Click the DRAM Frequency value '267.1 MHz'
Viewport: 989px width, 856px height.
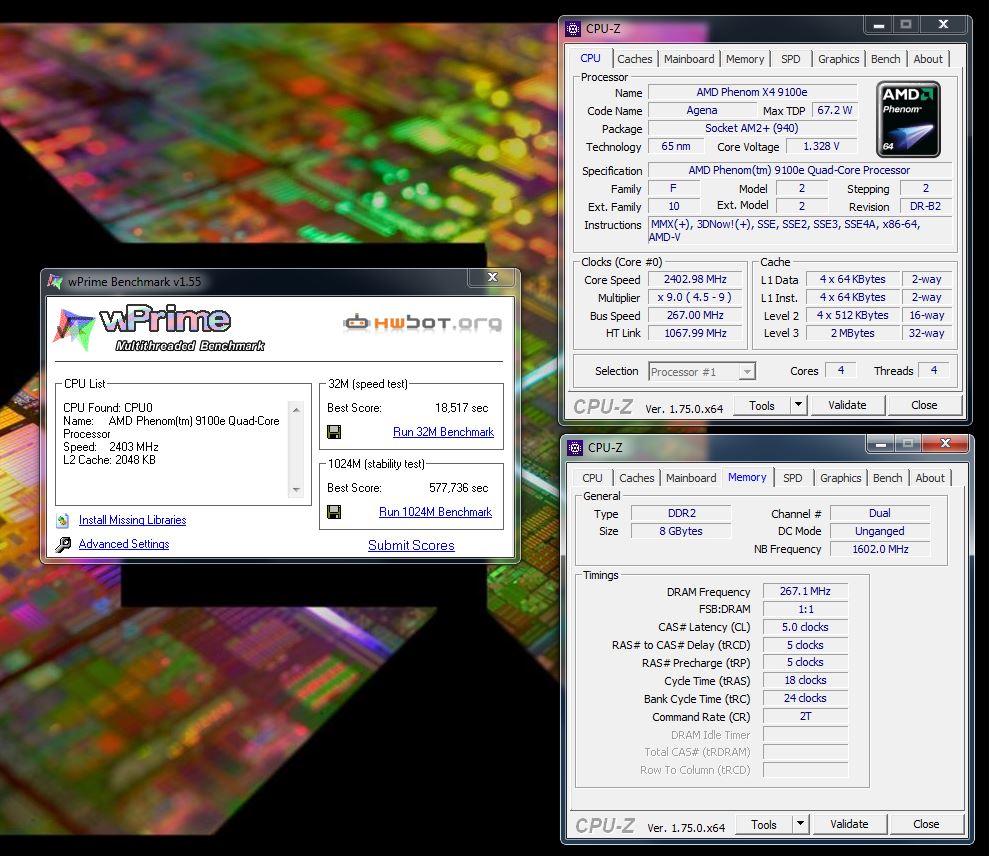pyautogui.click(x=805, y=591)
